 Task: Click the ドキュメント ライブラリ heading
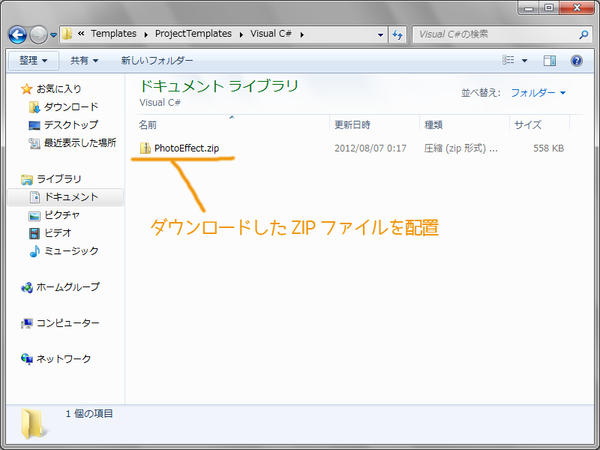tap(218, 86)
